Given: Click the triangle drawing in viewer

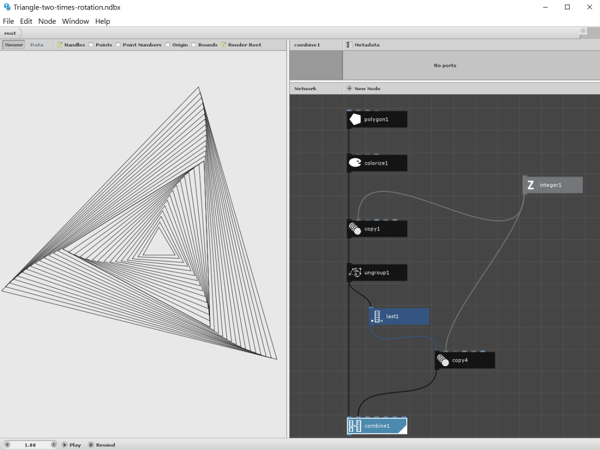Looking at the screenshot, I should [139, 223].
